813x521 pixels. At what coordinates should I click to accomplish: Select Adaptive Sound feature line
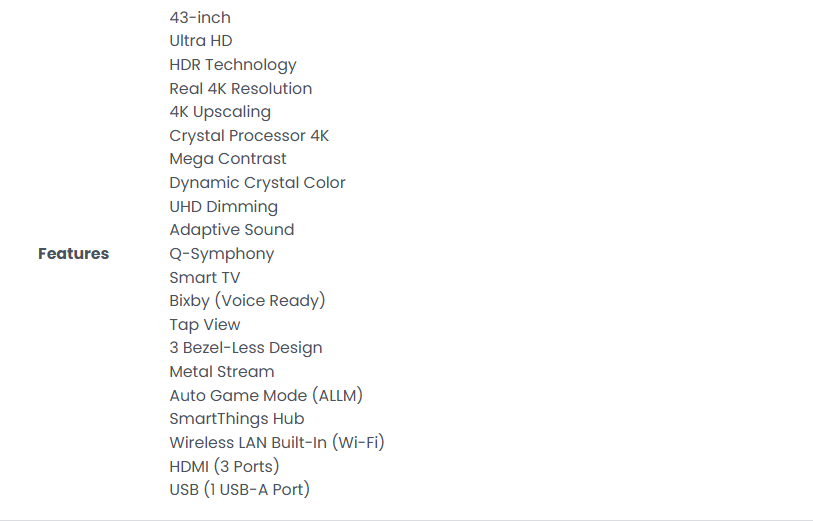click(x=232, y=230)
